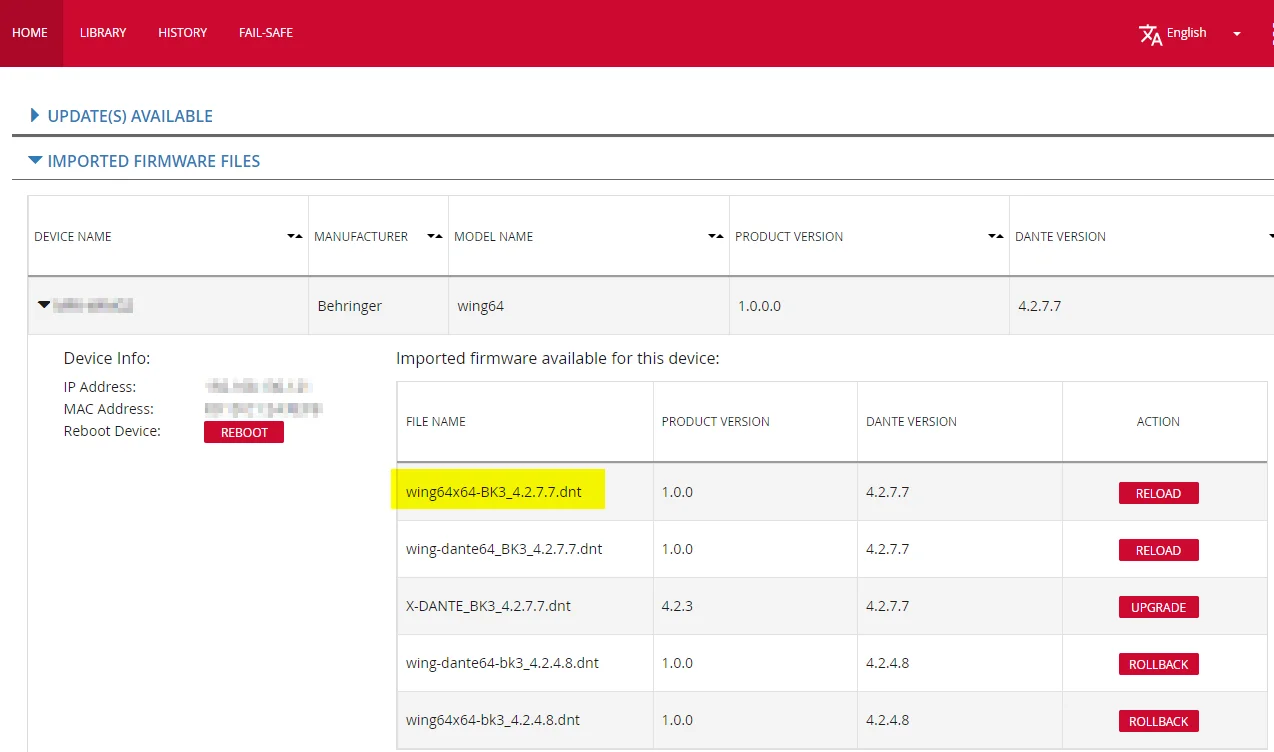Image resolution: width=1274 pixels, height=752 pixels.
Task: Switch to the History tab
Action: pyautogui.click(x=182, y=33)
